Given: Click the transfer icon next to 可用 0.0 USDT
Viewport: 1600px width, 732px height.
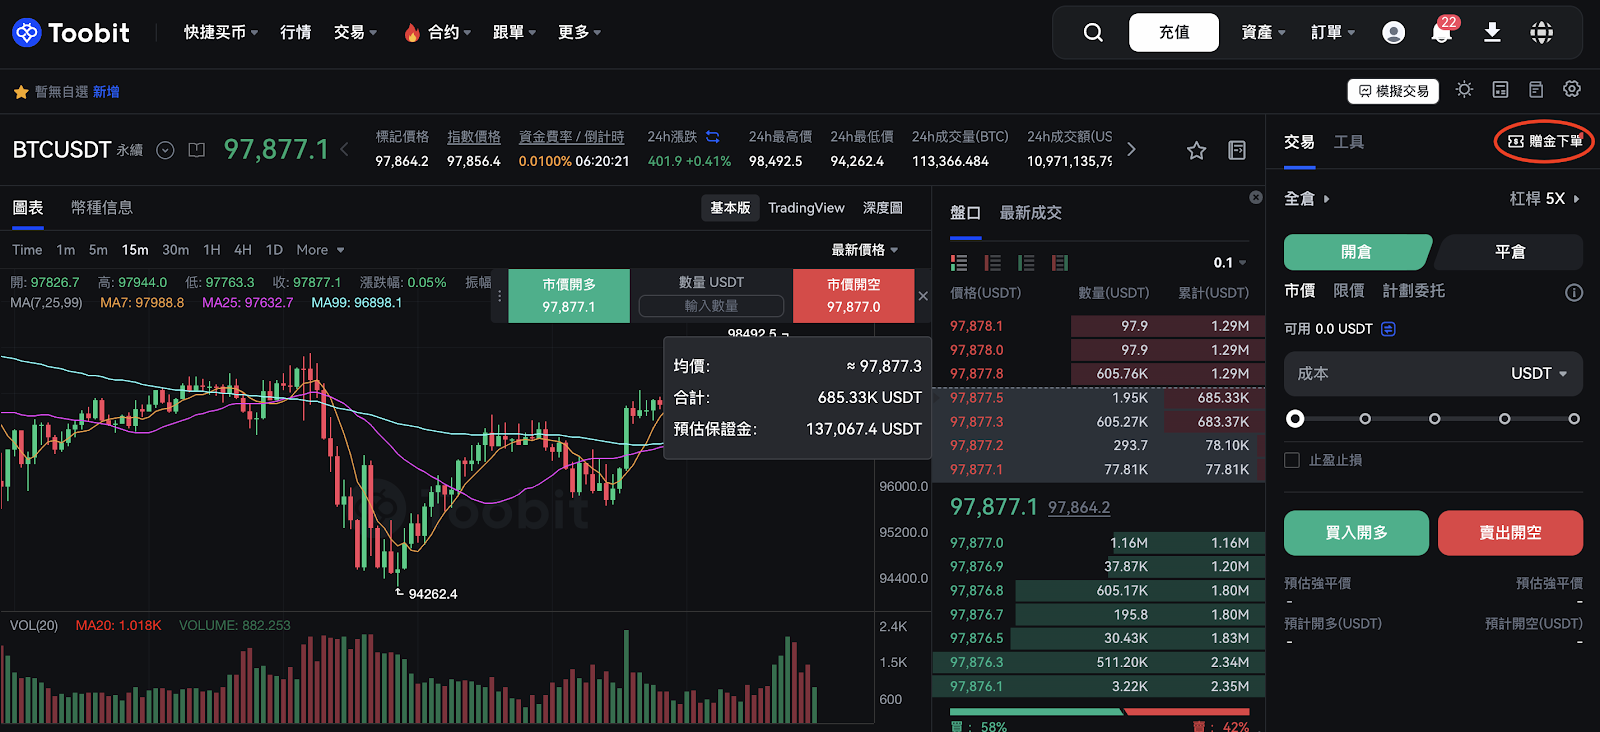Looking at the screenshot, I should point(1388,329).
